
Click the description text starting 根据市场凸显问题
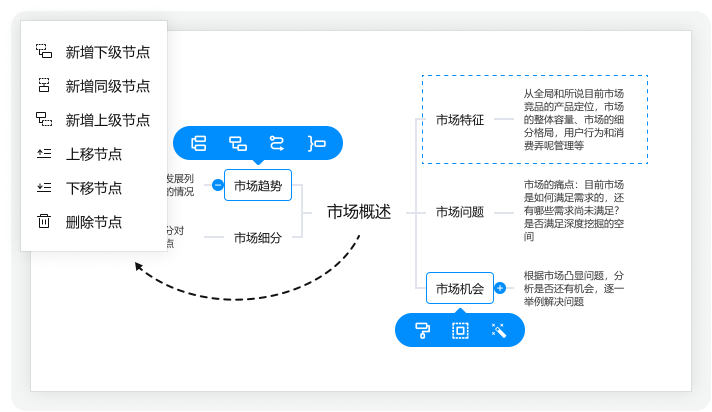pyautogui.click(x=574, y=288)
